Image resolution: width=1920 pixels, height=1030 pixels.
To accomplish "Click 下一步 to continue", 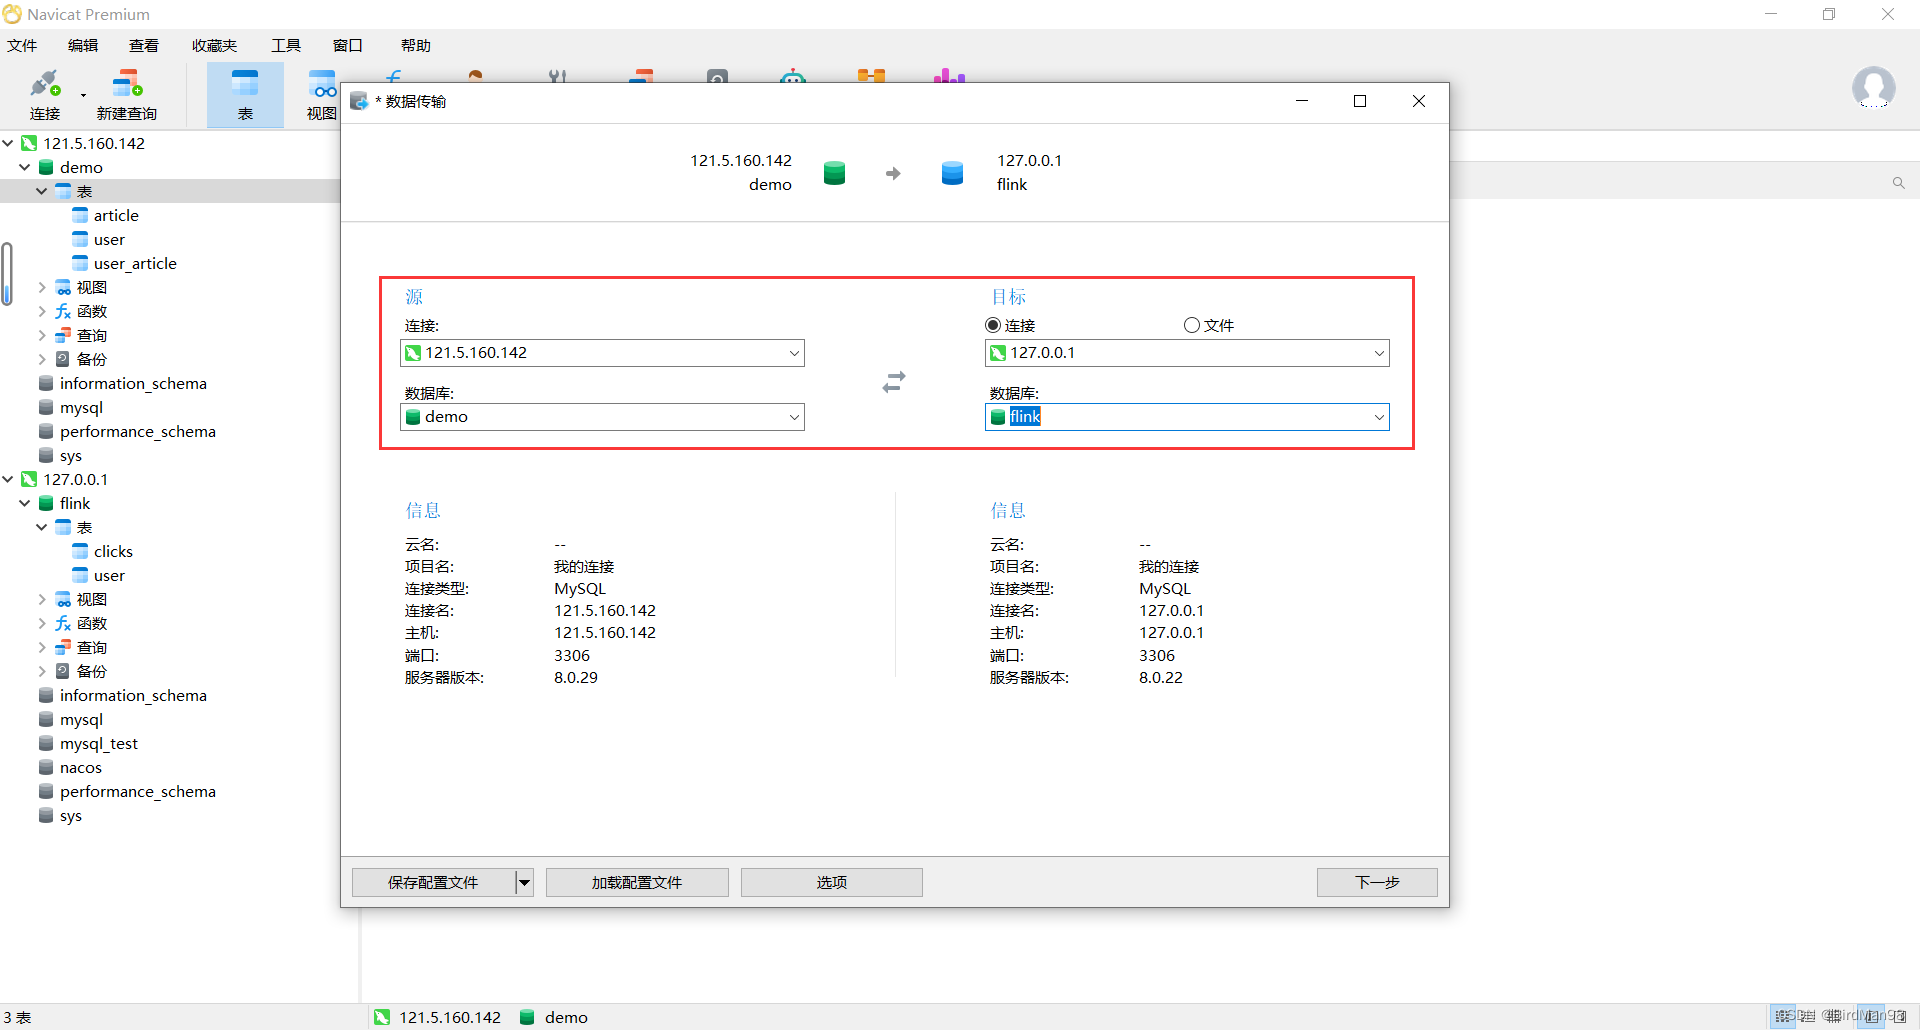I will 1377,882.
